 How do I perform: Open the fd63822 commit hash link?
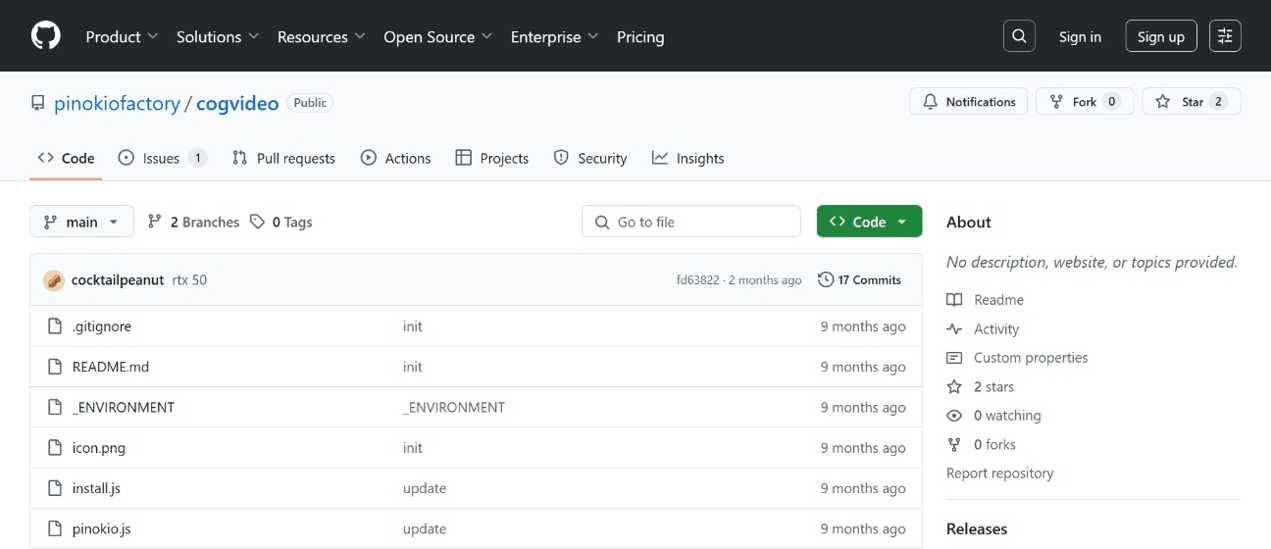697,280
